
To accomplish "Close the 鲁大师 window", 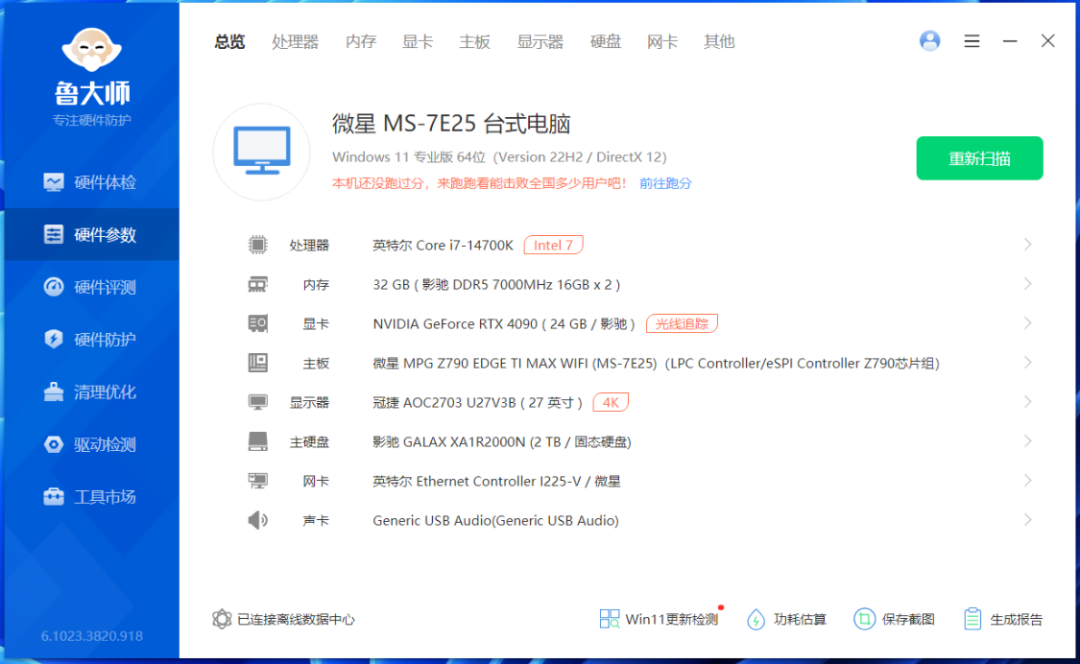I will [x=1048, y=41].
